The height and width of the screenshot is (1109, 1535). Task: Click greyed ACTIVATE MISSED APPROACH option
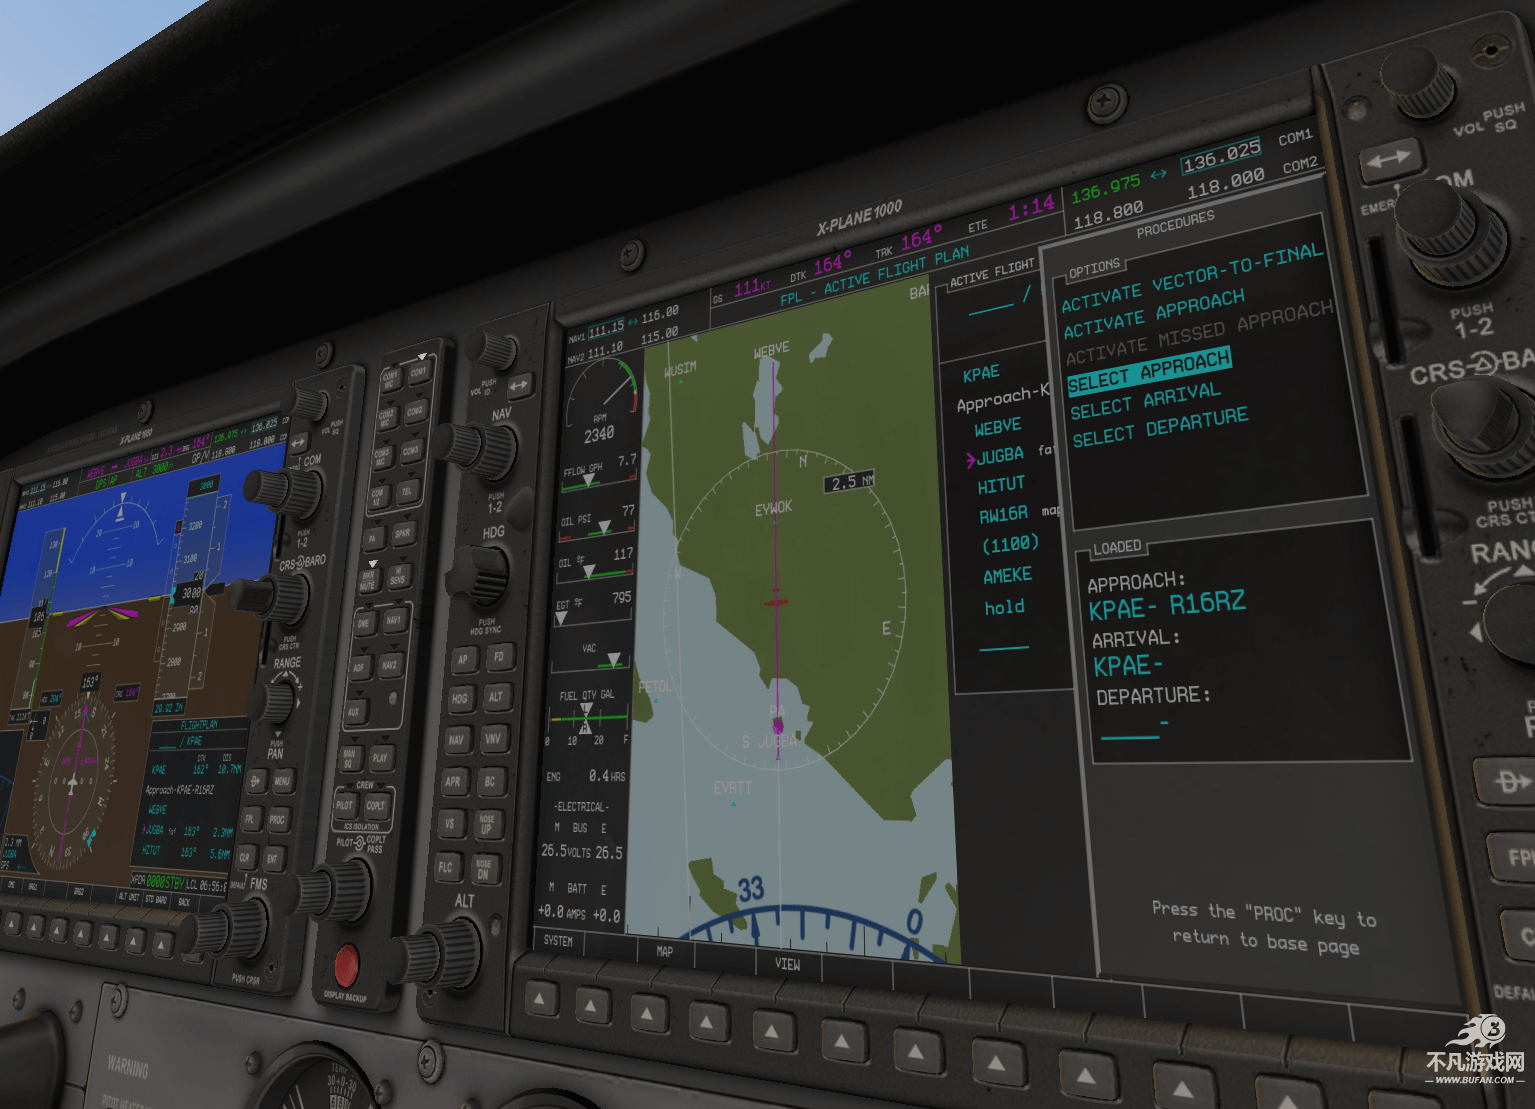click(x=1199, y=333)
